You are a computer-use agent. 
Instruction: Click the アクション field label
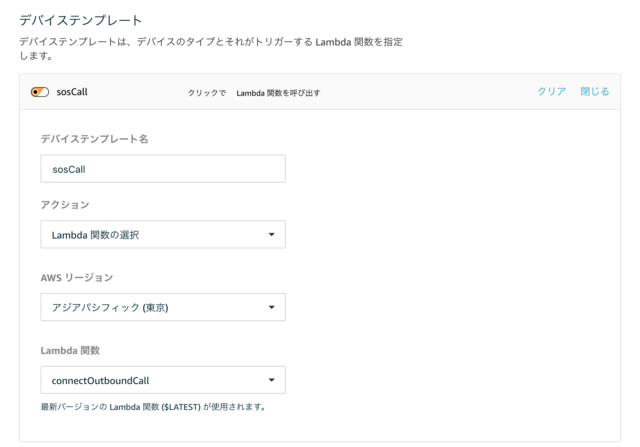[65, 205]
